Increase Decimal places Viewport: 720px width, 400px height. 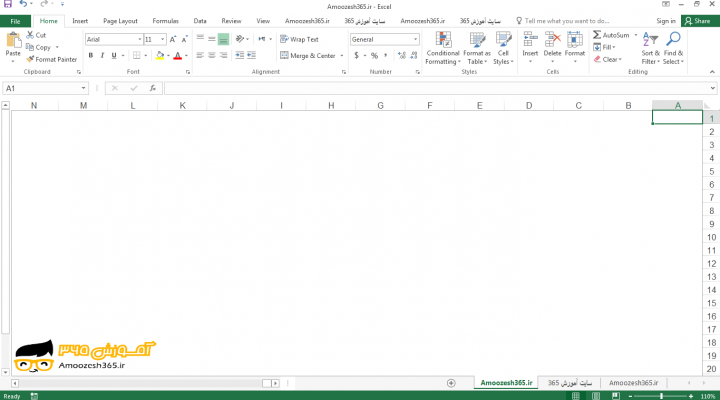click(402, 56)
